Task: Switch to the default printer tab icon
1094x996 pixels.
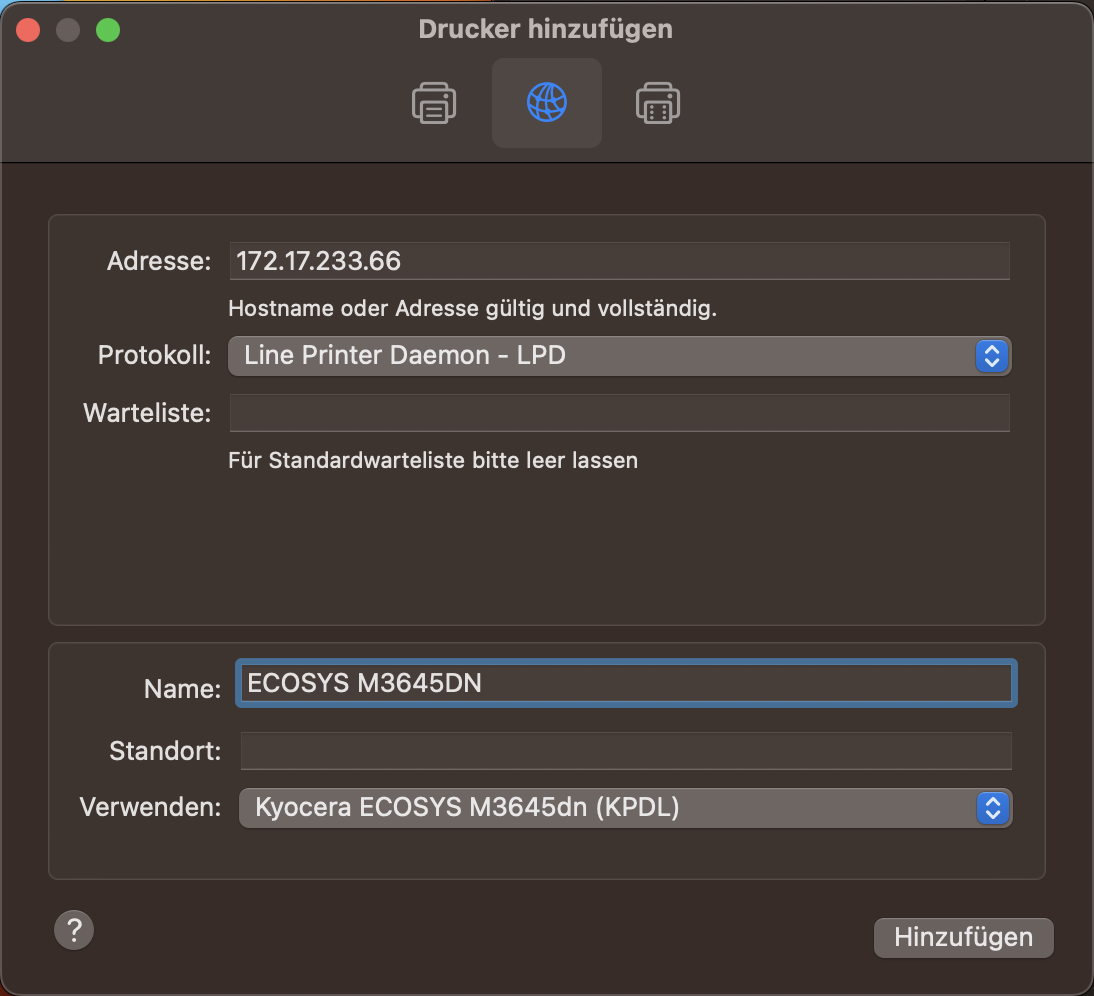Action: (x=434, y=103)
